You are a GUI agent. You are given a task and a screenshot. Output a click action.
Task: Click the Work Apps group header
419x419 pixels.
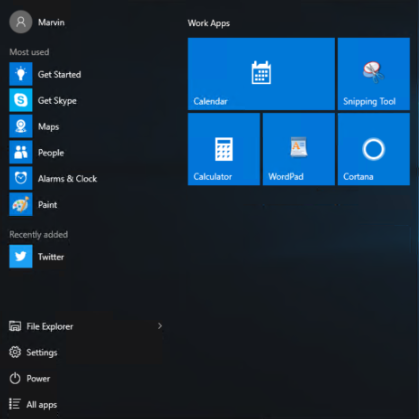tap(209, 23)
